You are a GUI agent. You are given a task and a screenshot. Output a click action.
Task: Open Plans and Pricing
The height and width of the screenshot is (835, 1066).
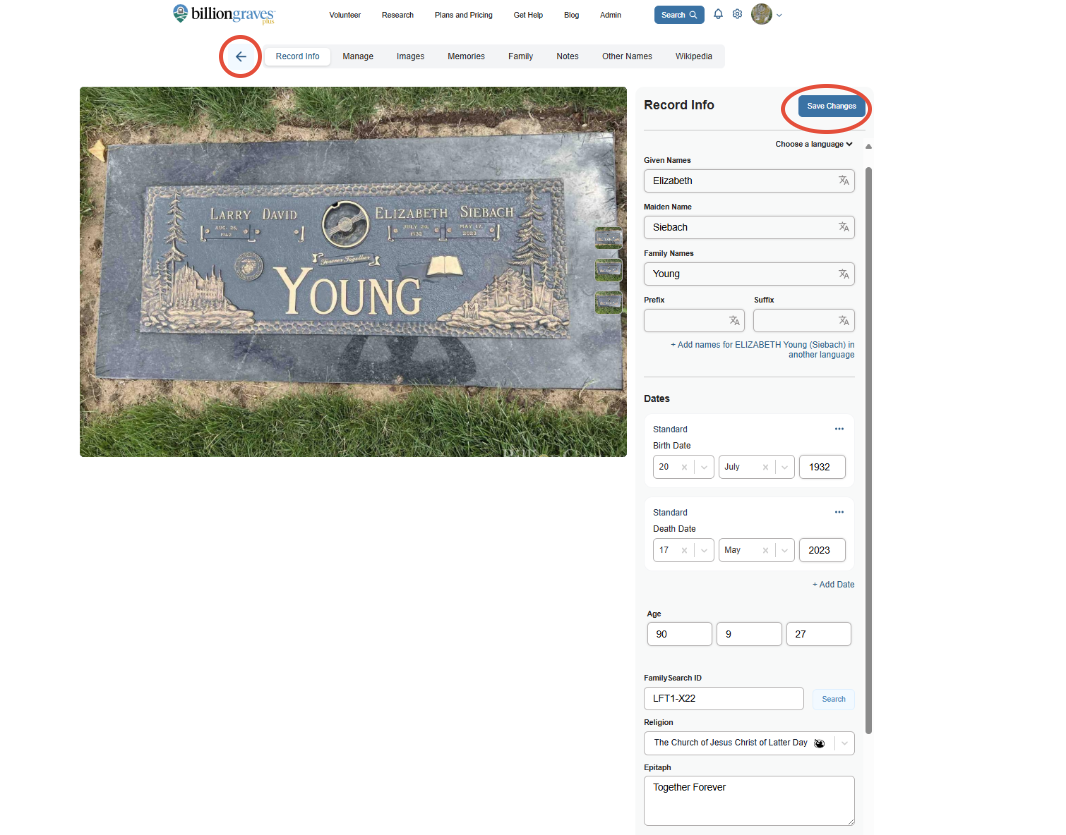point(464,15)
